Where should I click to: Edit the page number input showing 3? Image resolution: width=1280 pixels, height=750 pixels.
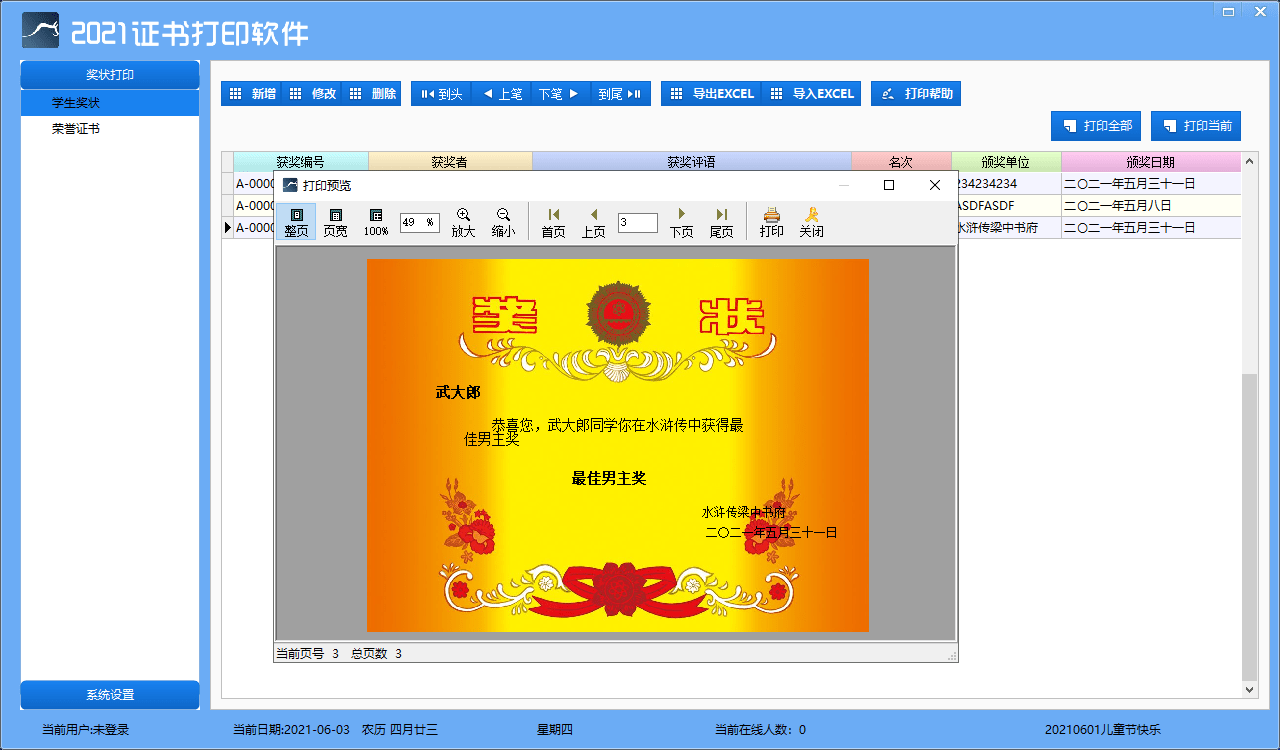tap(637, 222)
